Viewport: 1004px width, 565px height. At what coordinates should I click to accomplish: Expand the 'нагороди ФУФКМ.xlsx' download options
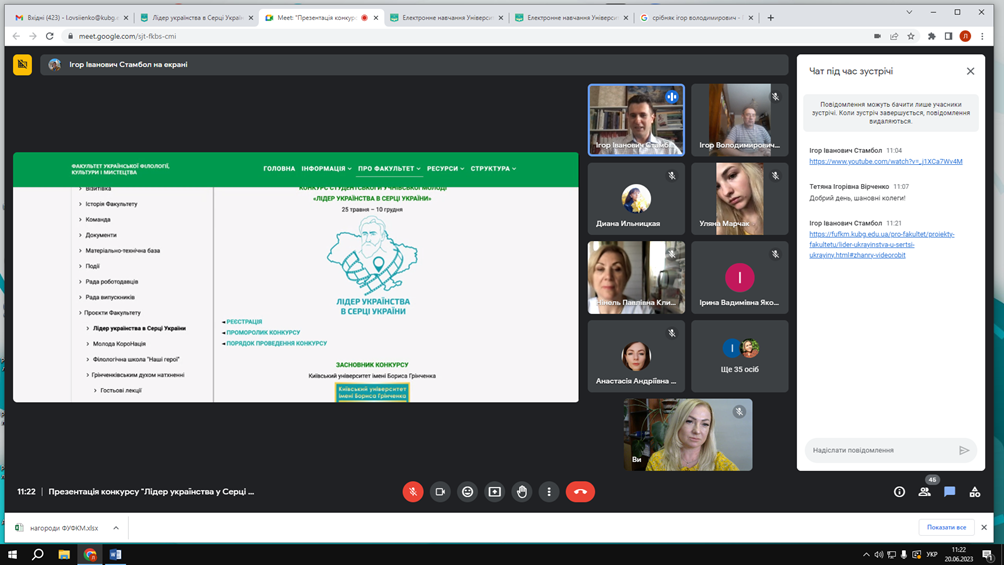pos(116,528)
